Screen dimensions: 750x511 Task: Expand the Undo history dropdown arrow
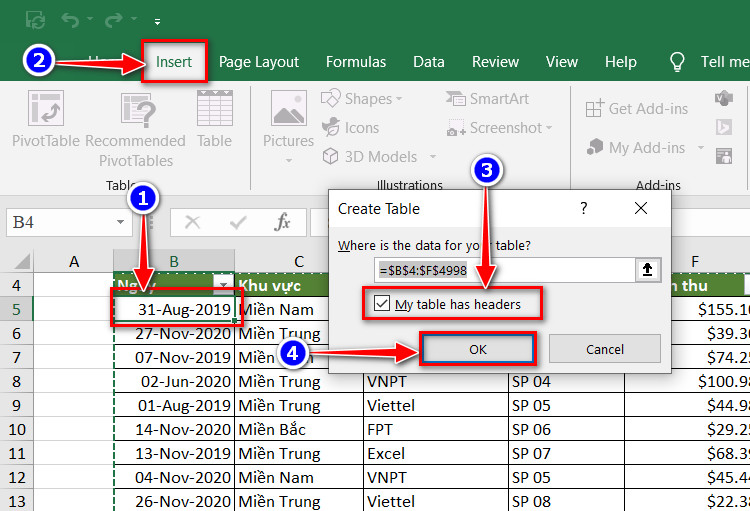pos(90,19)
